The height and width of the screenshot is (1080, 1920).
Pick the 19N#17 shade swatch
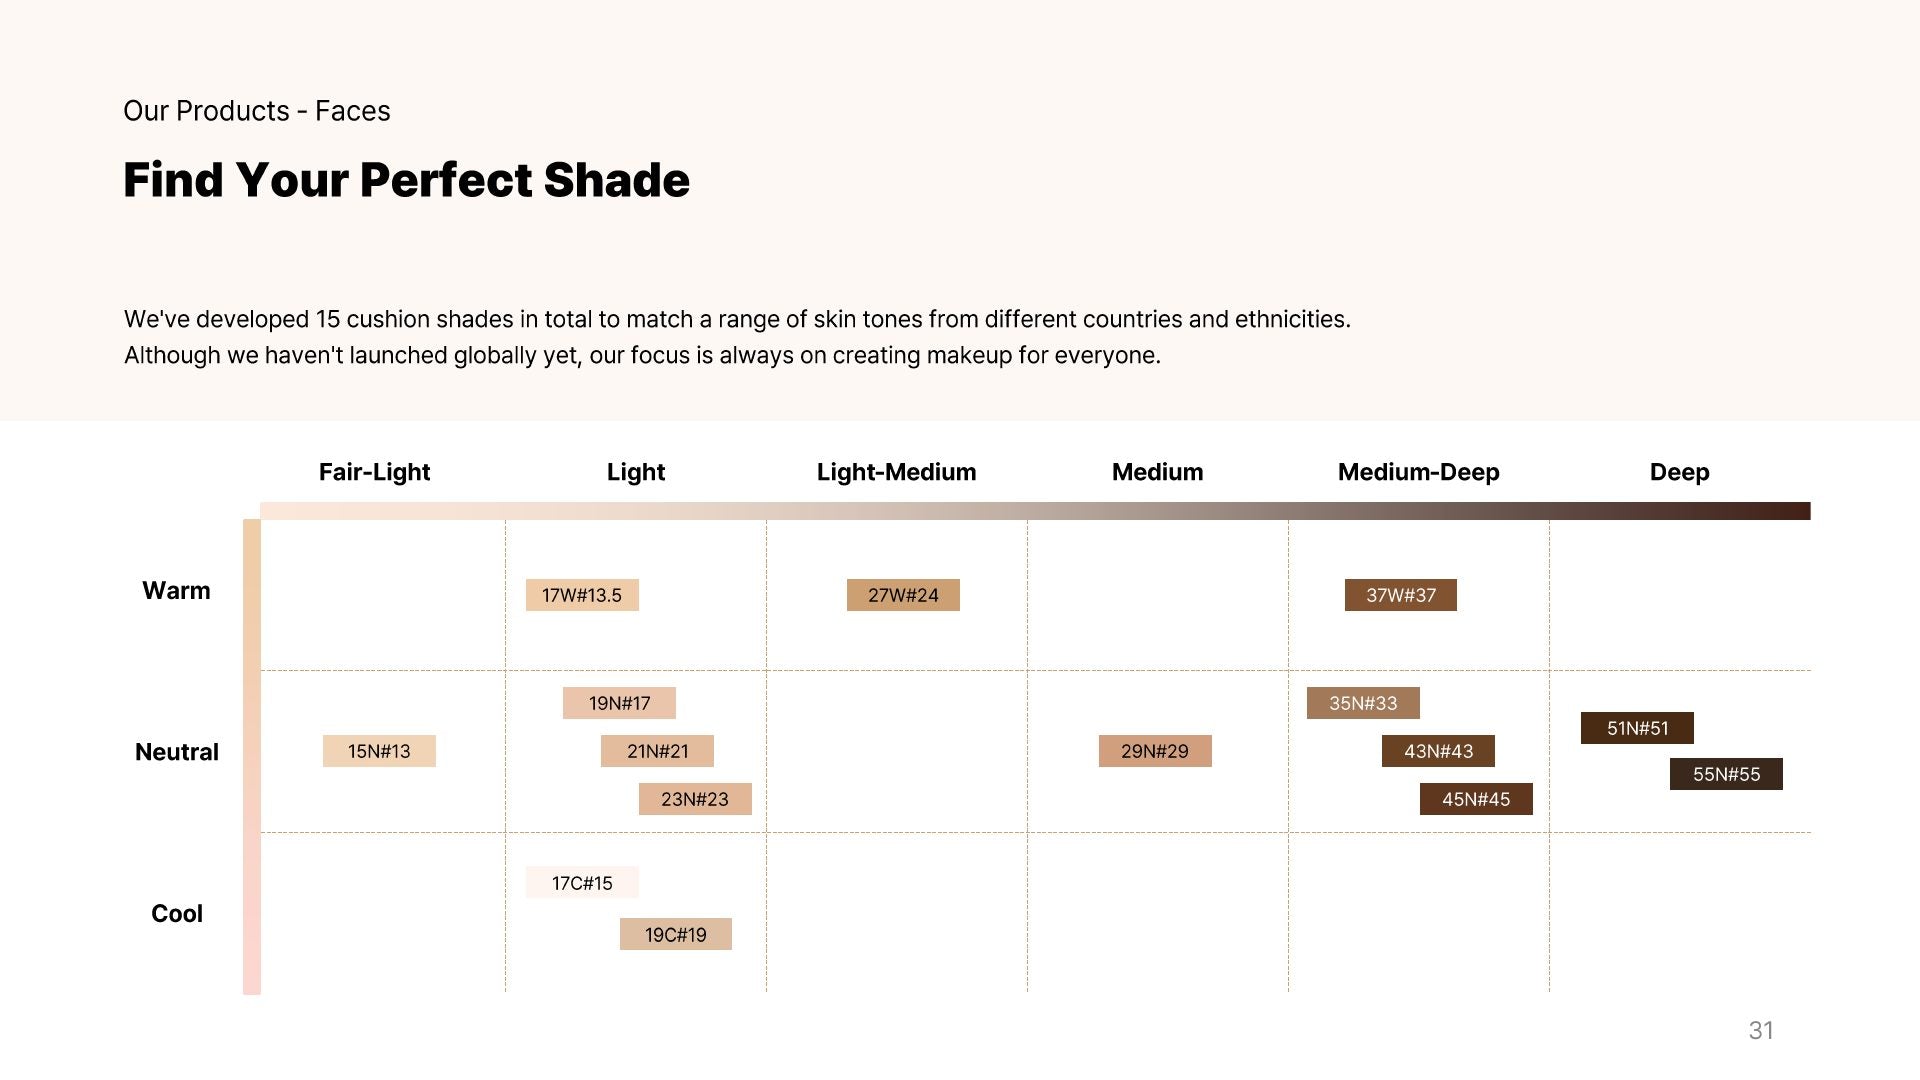(619, 703)
